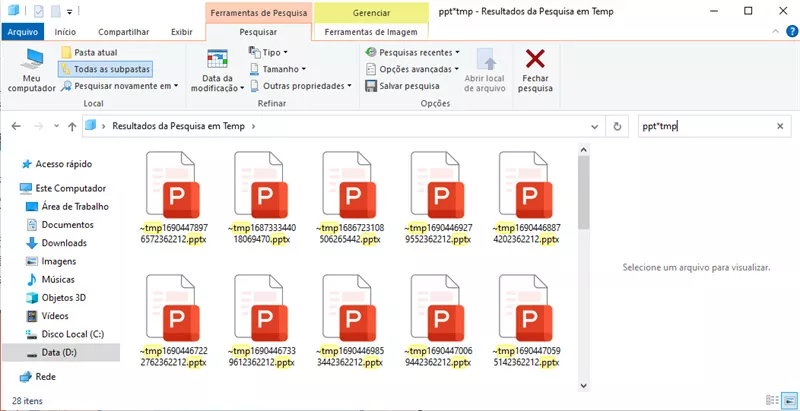Select Acesso rápido in navigation pane
This screenshot has height=411, width=800.
[x=63, y=164]
